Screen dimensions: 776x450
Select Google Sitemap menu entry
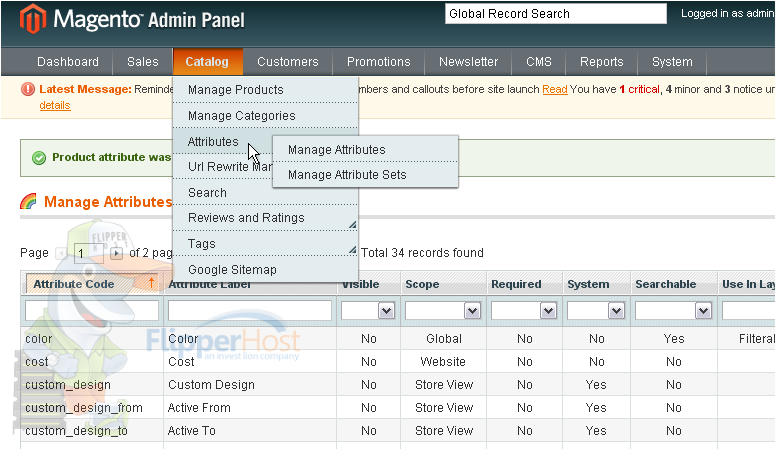(x=265, y=270)
